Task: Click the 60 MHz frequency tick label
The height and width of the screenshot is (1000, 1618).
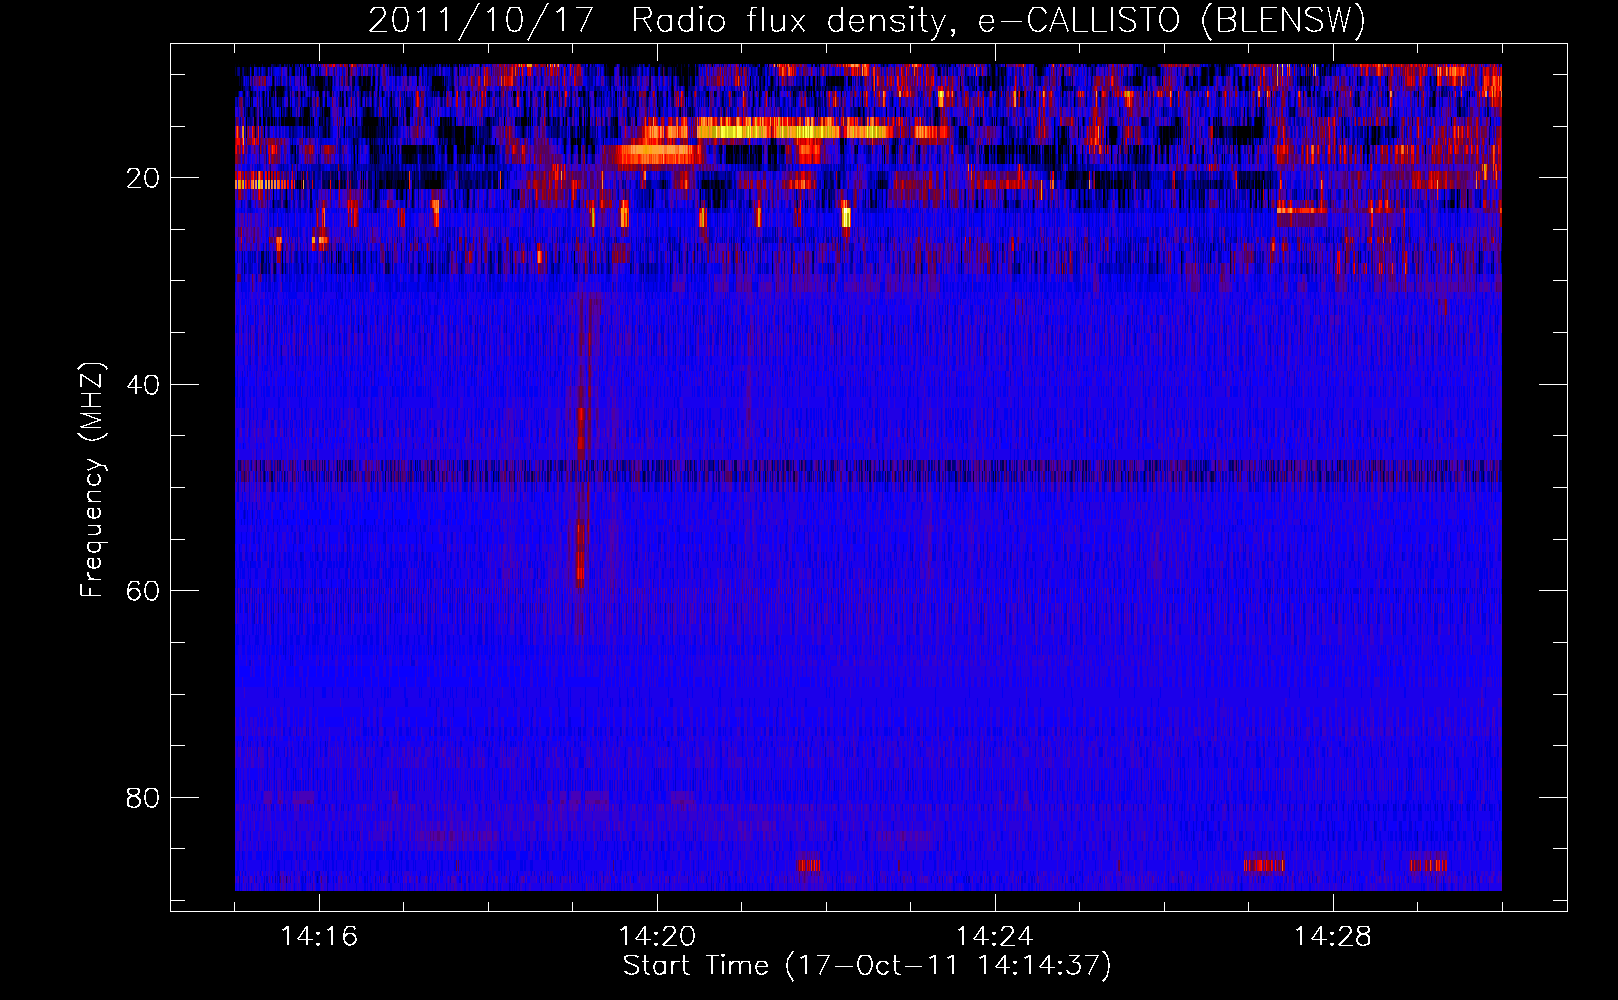Action: 143,591
